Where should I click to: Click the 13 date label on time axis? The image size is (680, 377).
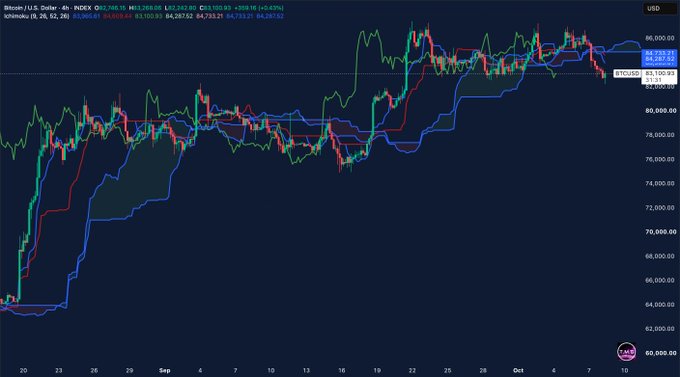coord(306,370)
